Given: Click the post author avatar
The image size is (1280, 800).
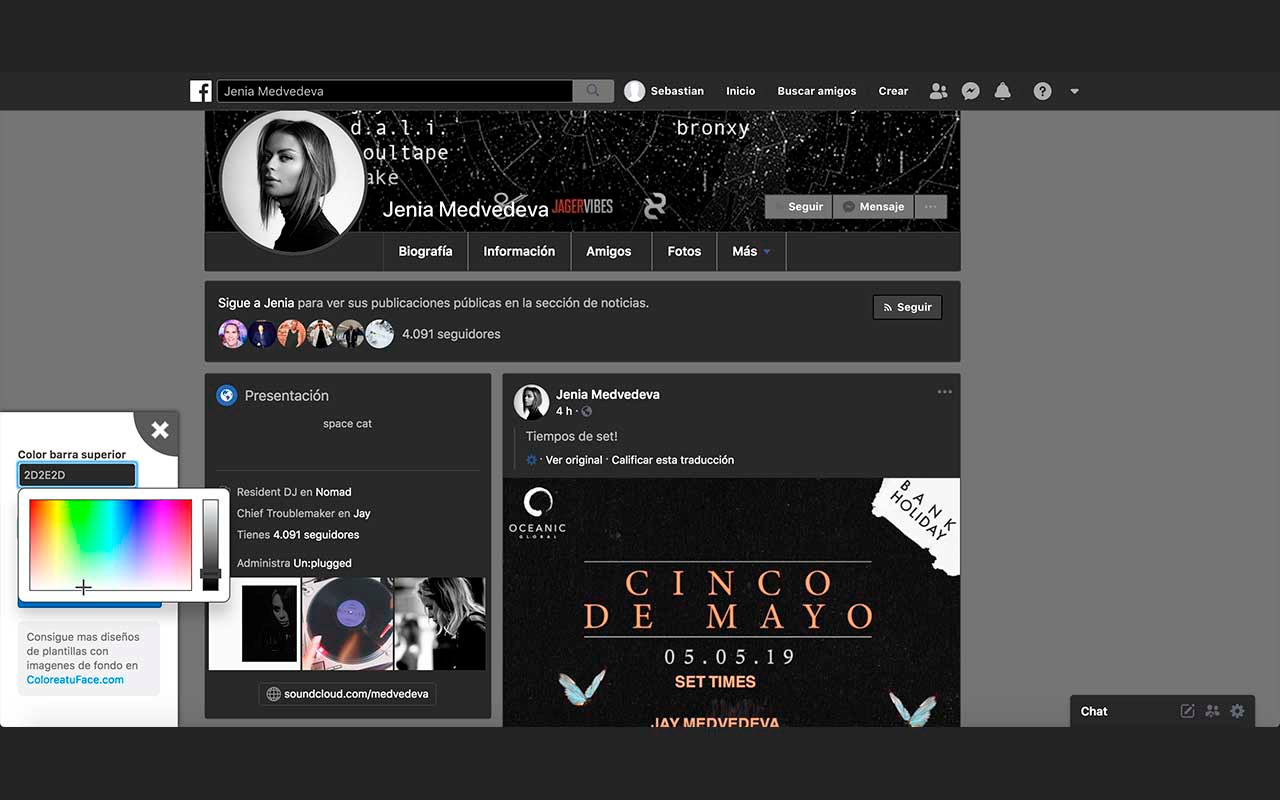Looking at the screenshot, I should coord(531,402).
